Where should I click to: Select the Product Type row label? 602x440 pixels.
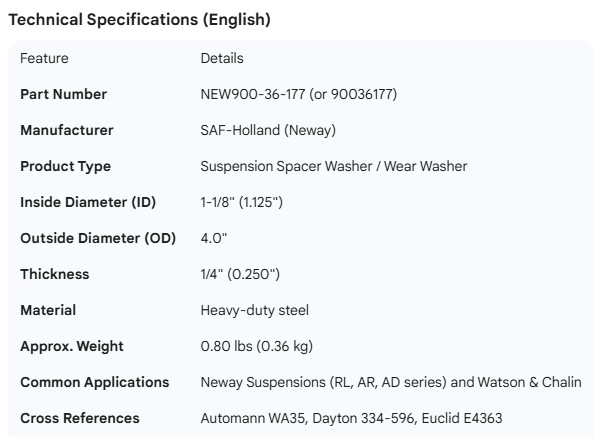point(66,166)
